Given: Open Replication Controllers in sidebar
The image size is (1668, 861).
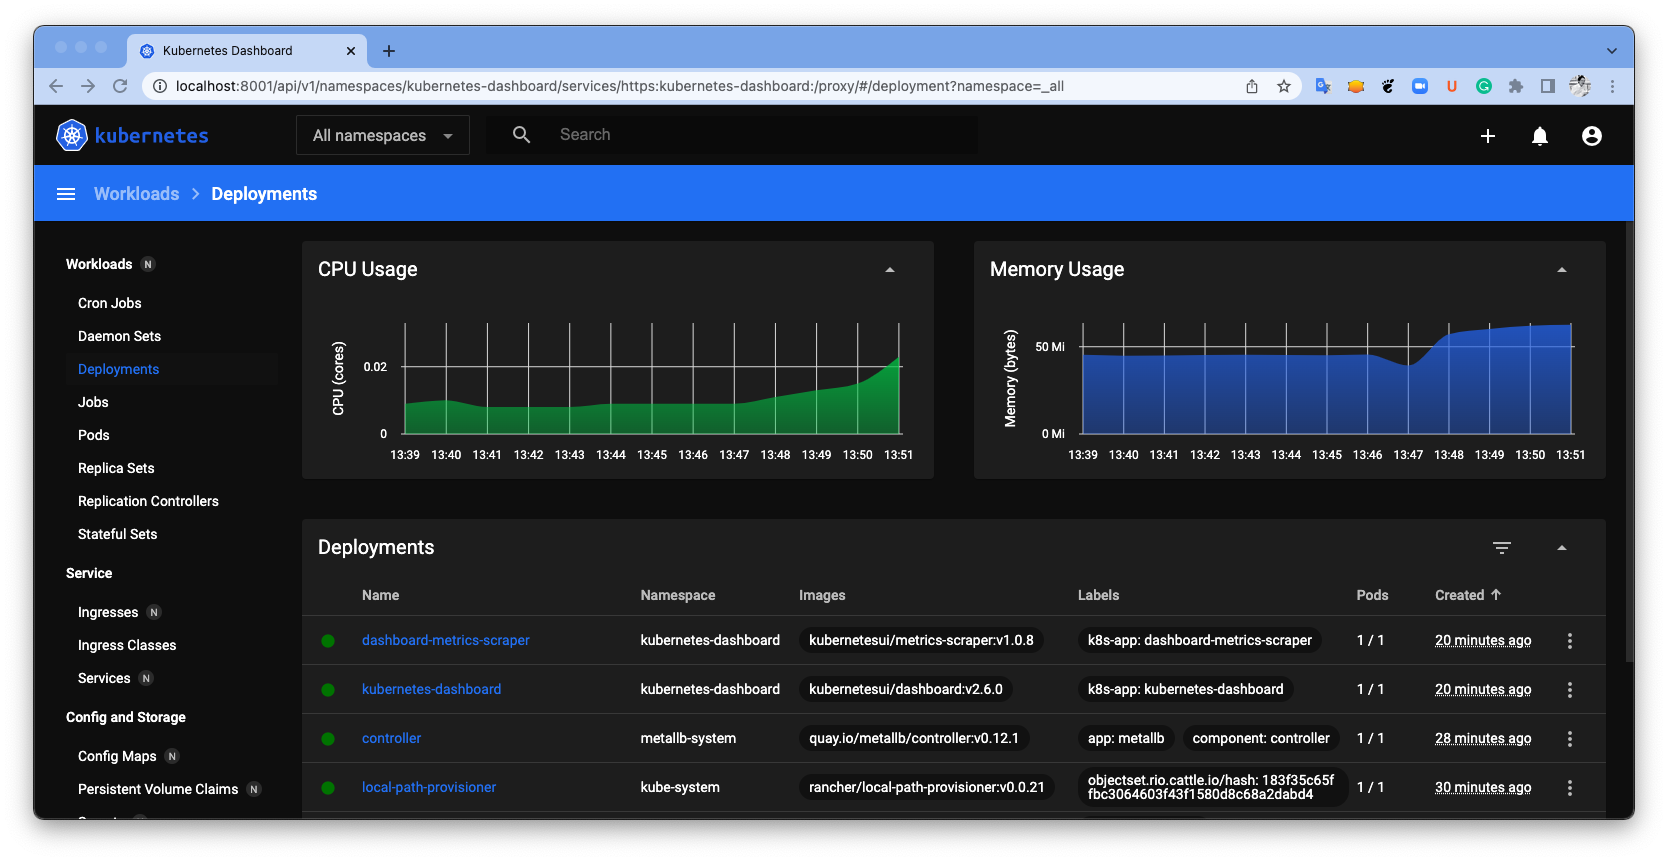Looking at the screenshot, I should coord(148,501).
